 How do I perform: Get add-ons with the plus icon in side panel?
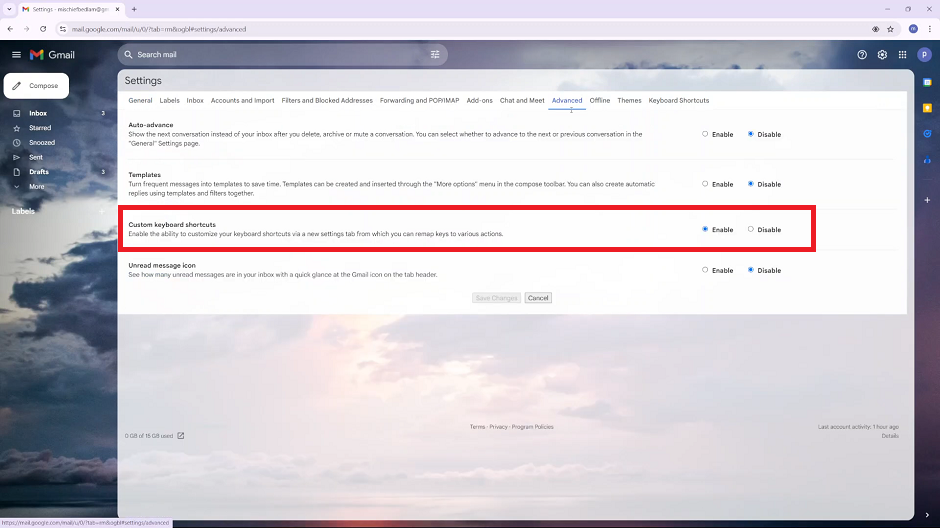pos(927,200)
